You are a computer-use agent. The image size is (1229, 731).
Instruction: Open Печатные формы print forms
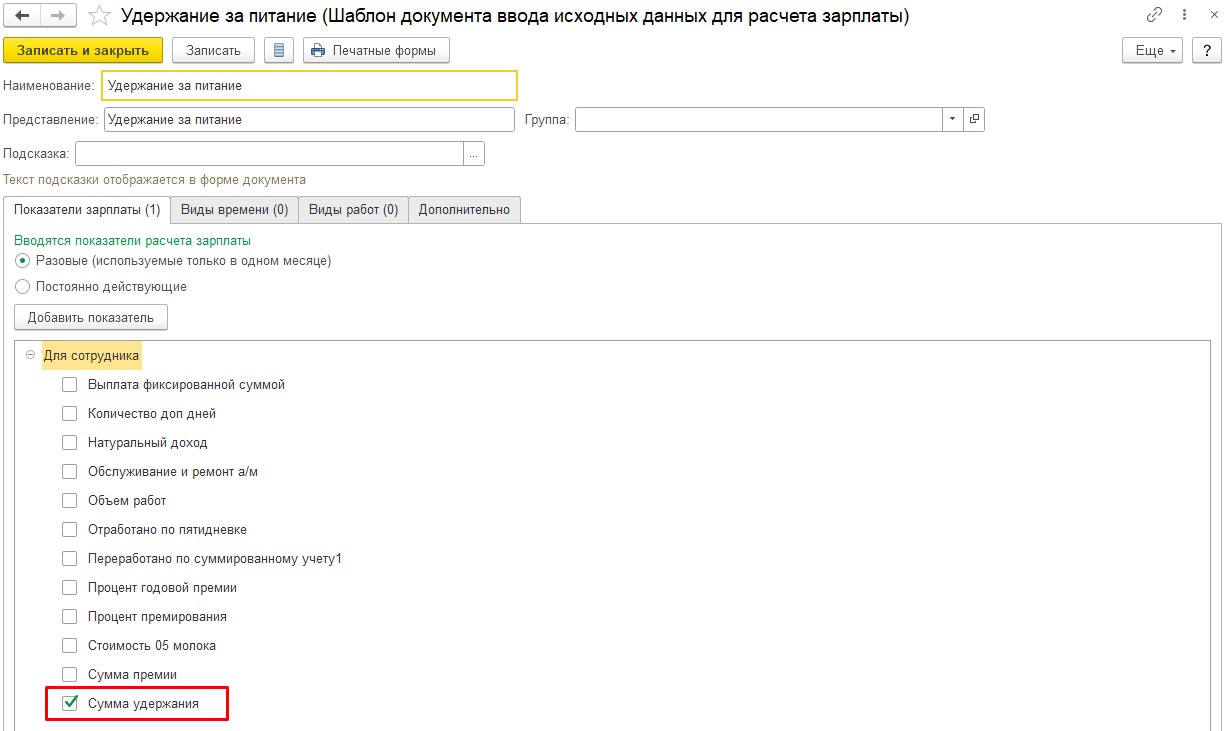click(x=376, y=51)
